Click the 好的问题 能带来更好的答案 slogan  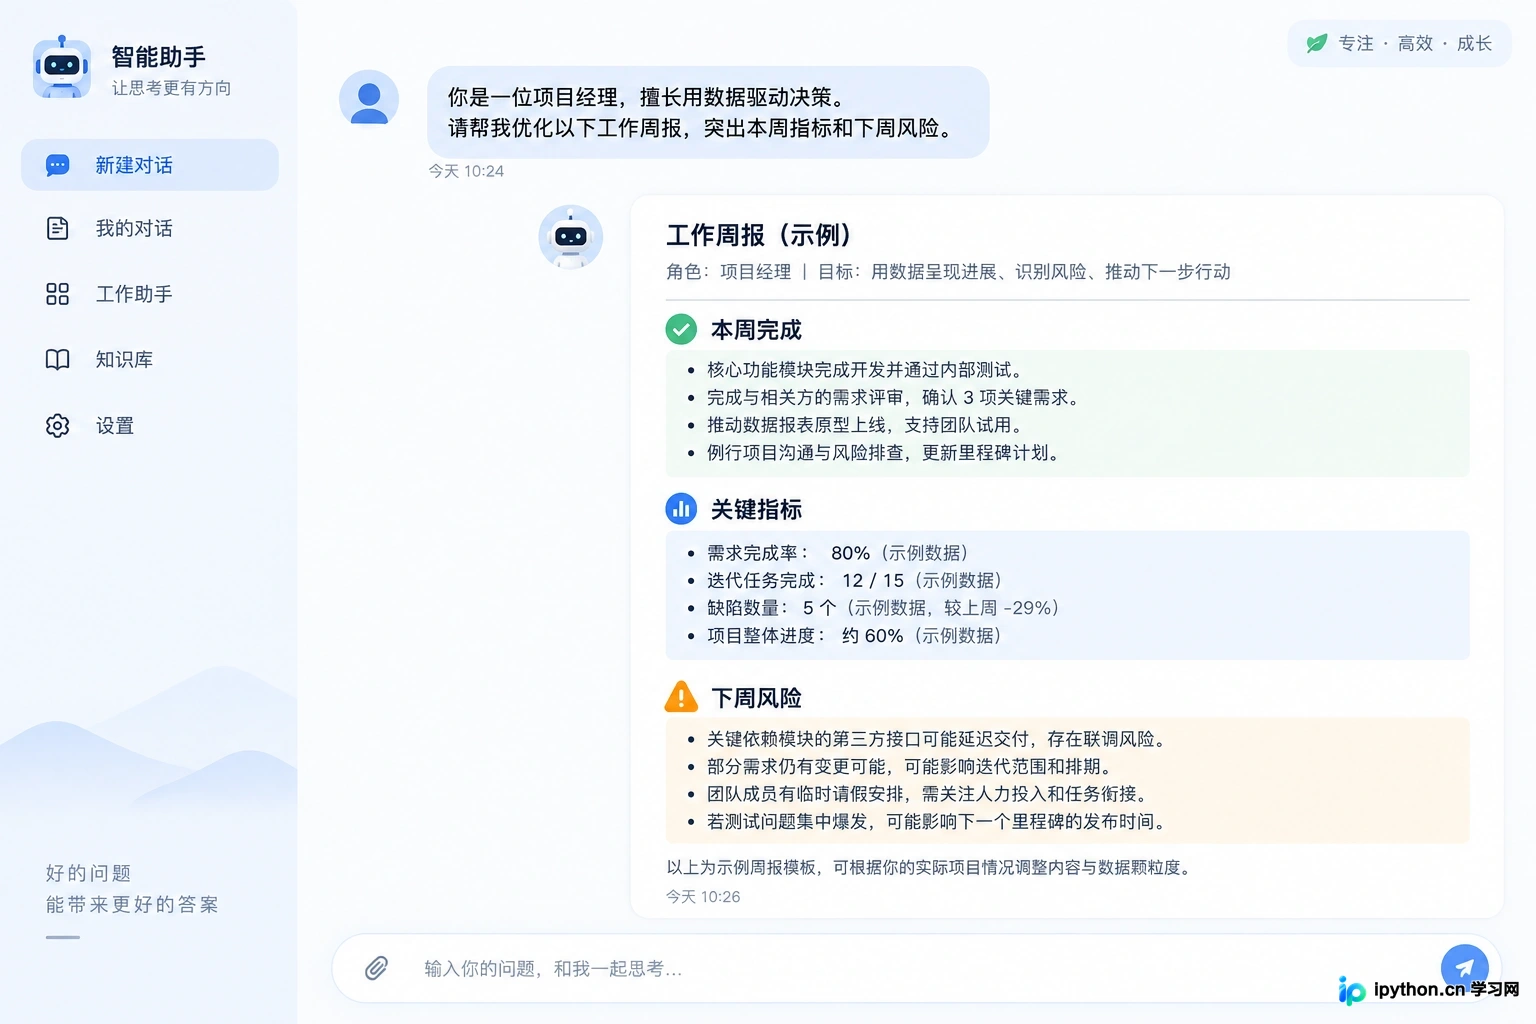(x=131, y=889)
